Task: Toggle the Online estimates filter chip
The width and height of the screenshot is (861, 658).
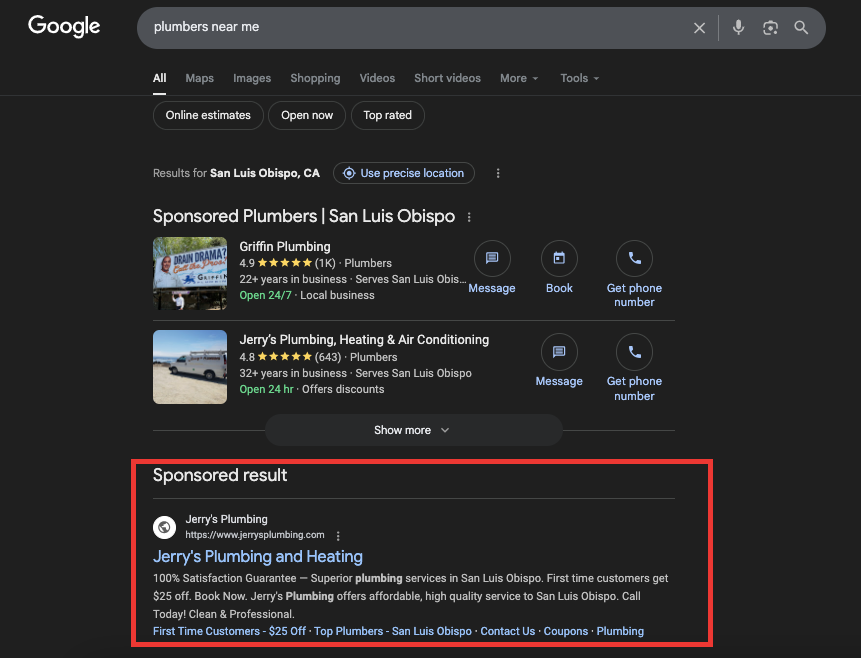Action: pos(208,115)
